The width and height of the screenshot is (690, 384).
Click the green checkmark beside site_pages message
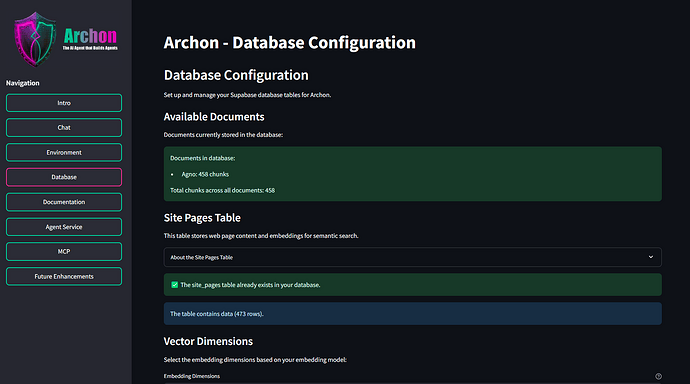coord(175,285)
